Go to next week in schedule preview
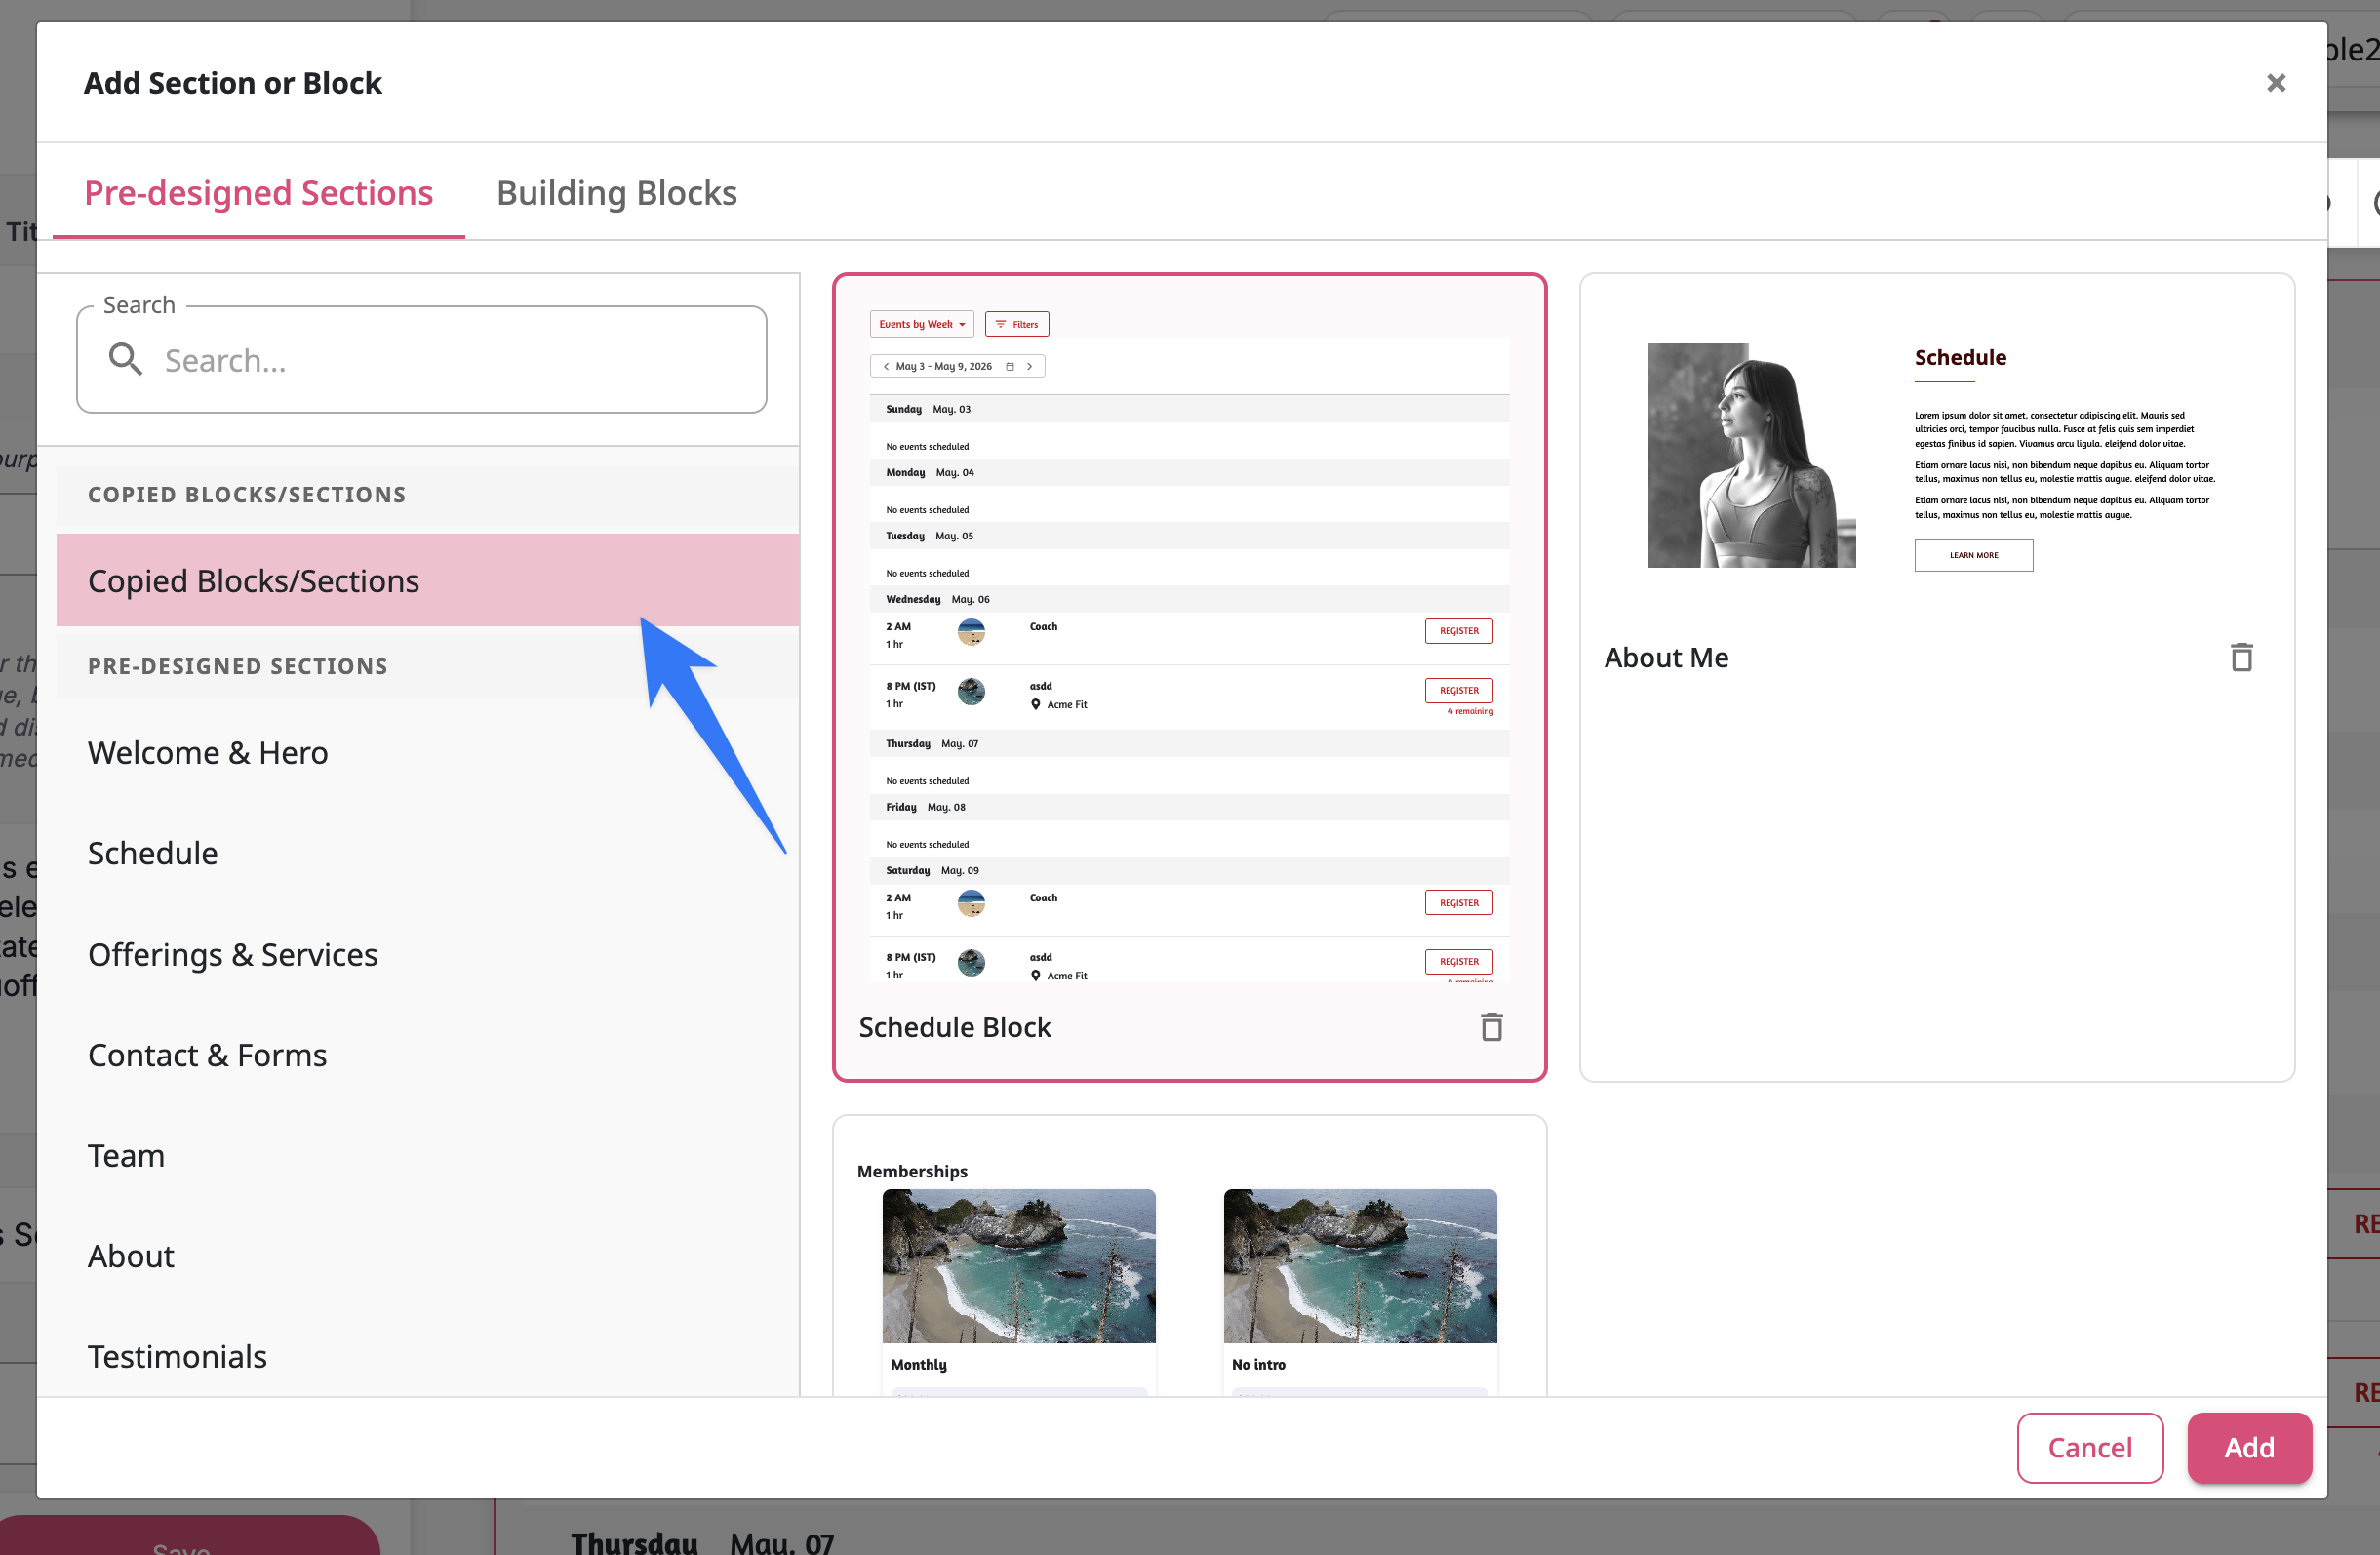 point(1029,366)
